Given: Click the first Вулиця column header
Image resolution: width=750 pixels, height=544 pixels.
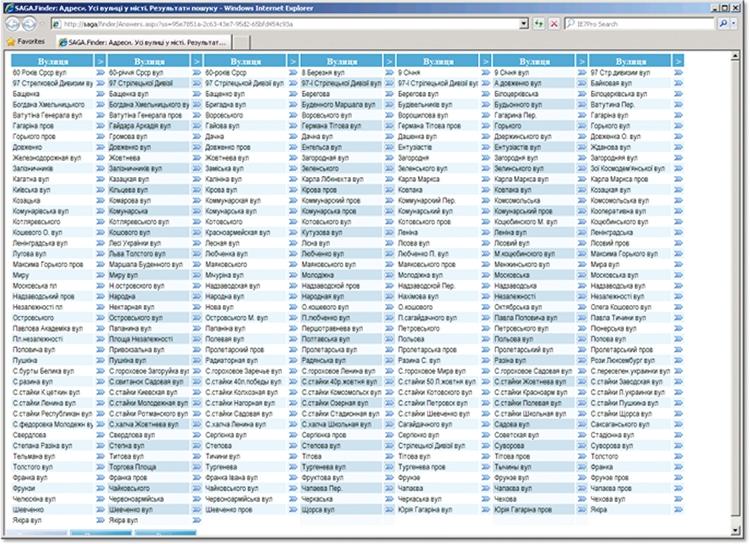Looking at the screenshot, I should [x=52, y=62].
